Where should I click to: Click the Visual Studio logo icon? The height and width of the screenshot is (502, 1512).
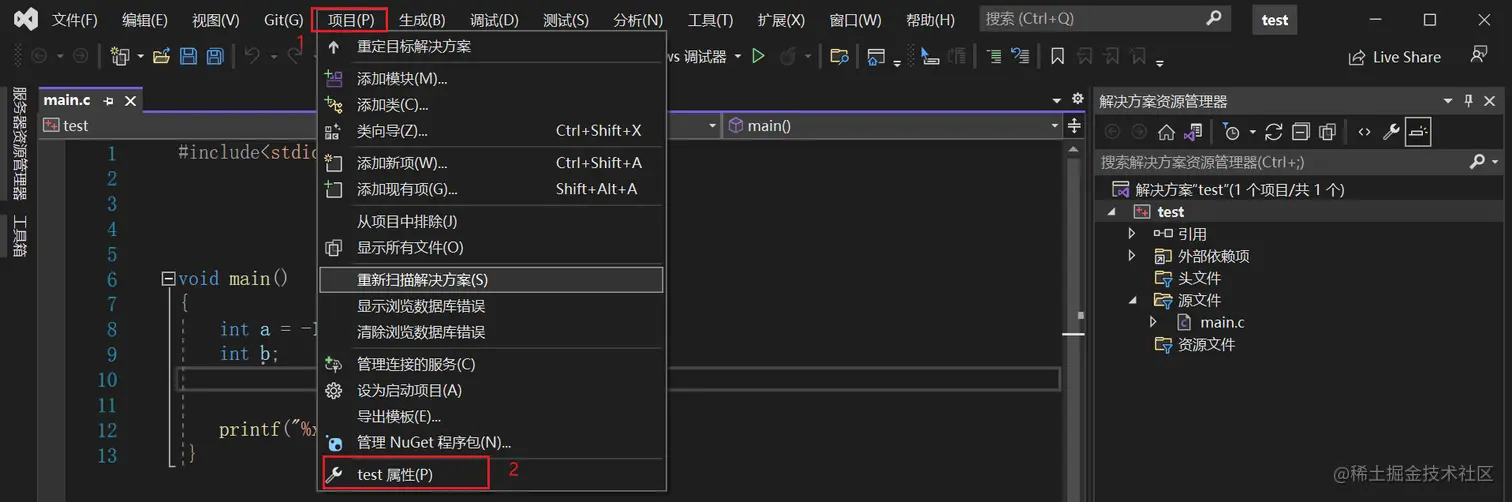tap(26, 19)
